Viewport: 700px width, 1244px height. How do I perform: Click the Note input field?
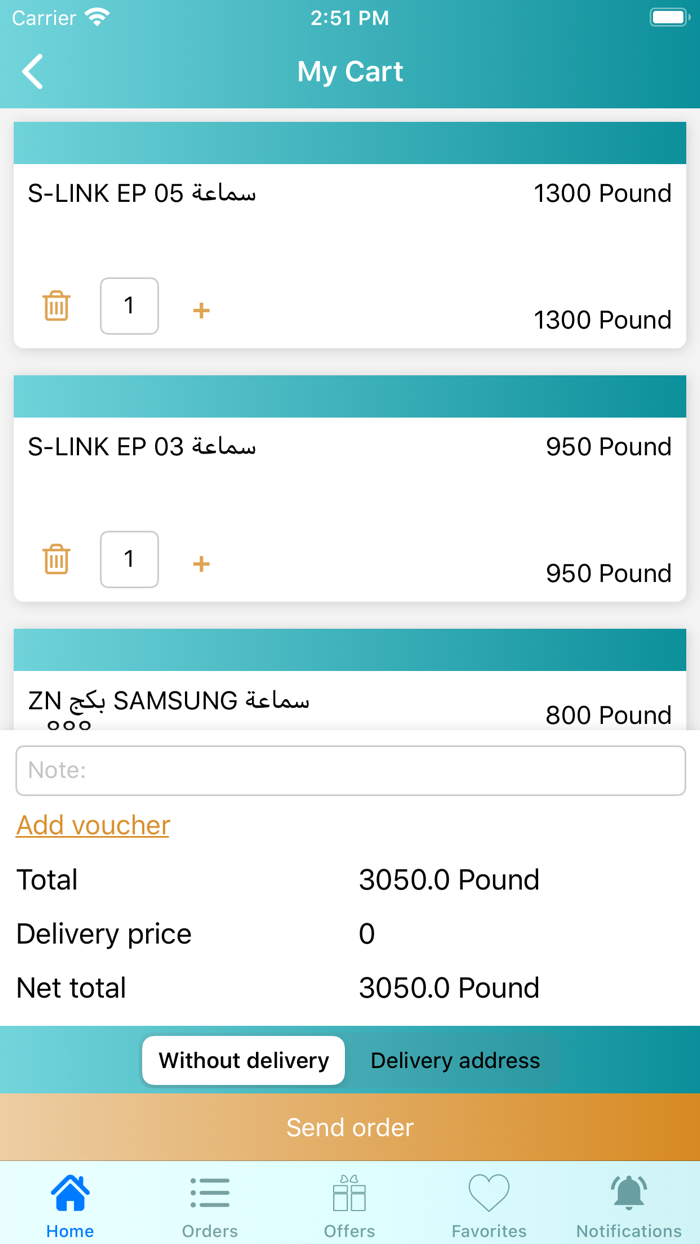tap(350, 770)
